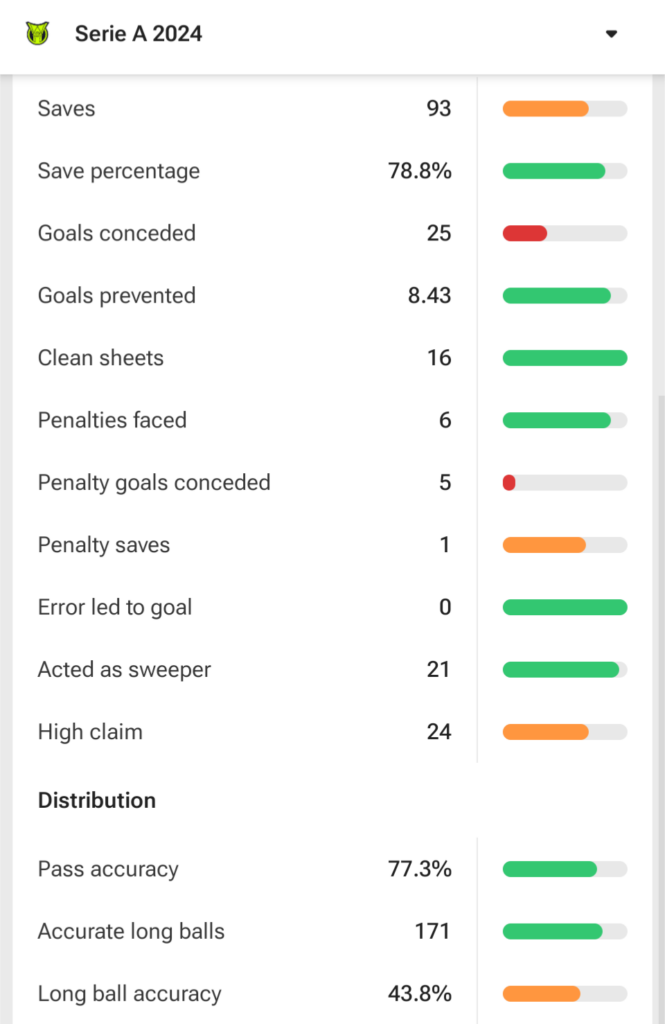Select the Penalty saves value 1
Viewport: 665px width, 1024px height.
(444, 545)
